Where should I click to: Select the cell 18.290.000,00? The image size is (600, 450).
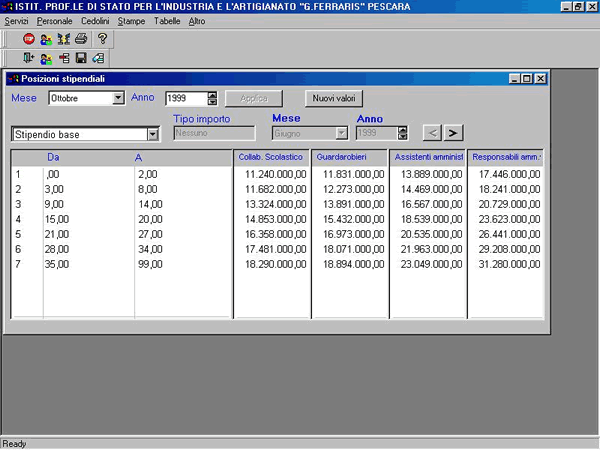pyautogui.click(x=276, y=264)
